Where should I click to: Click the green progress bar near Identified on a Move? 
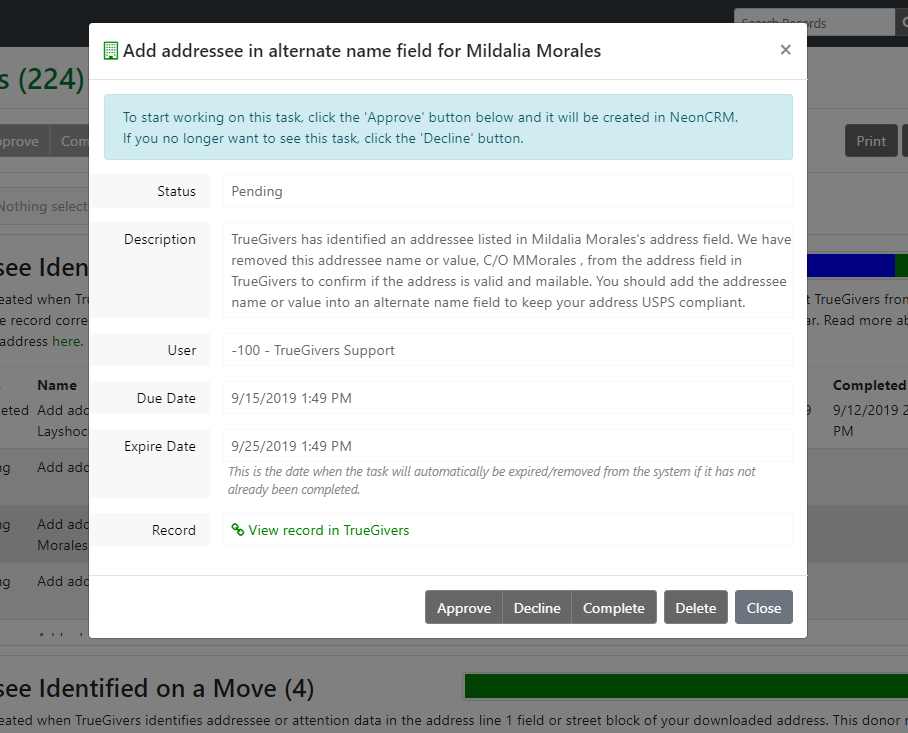[686, 686]
